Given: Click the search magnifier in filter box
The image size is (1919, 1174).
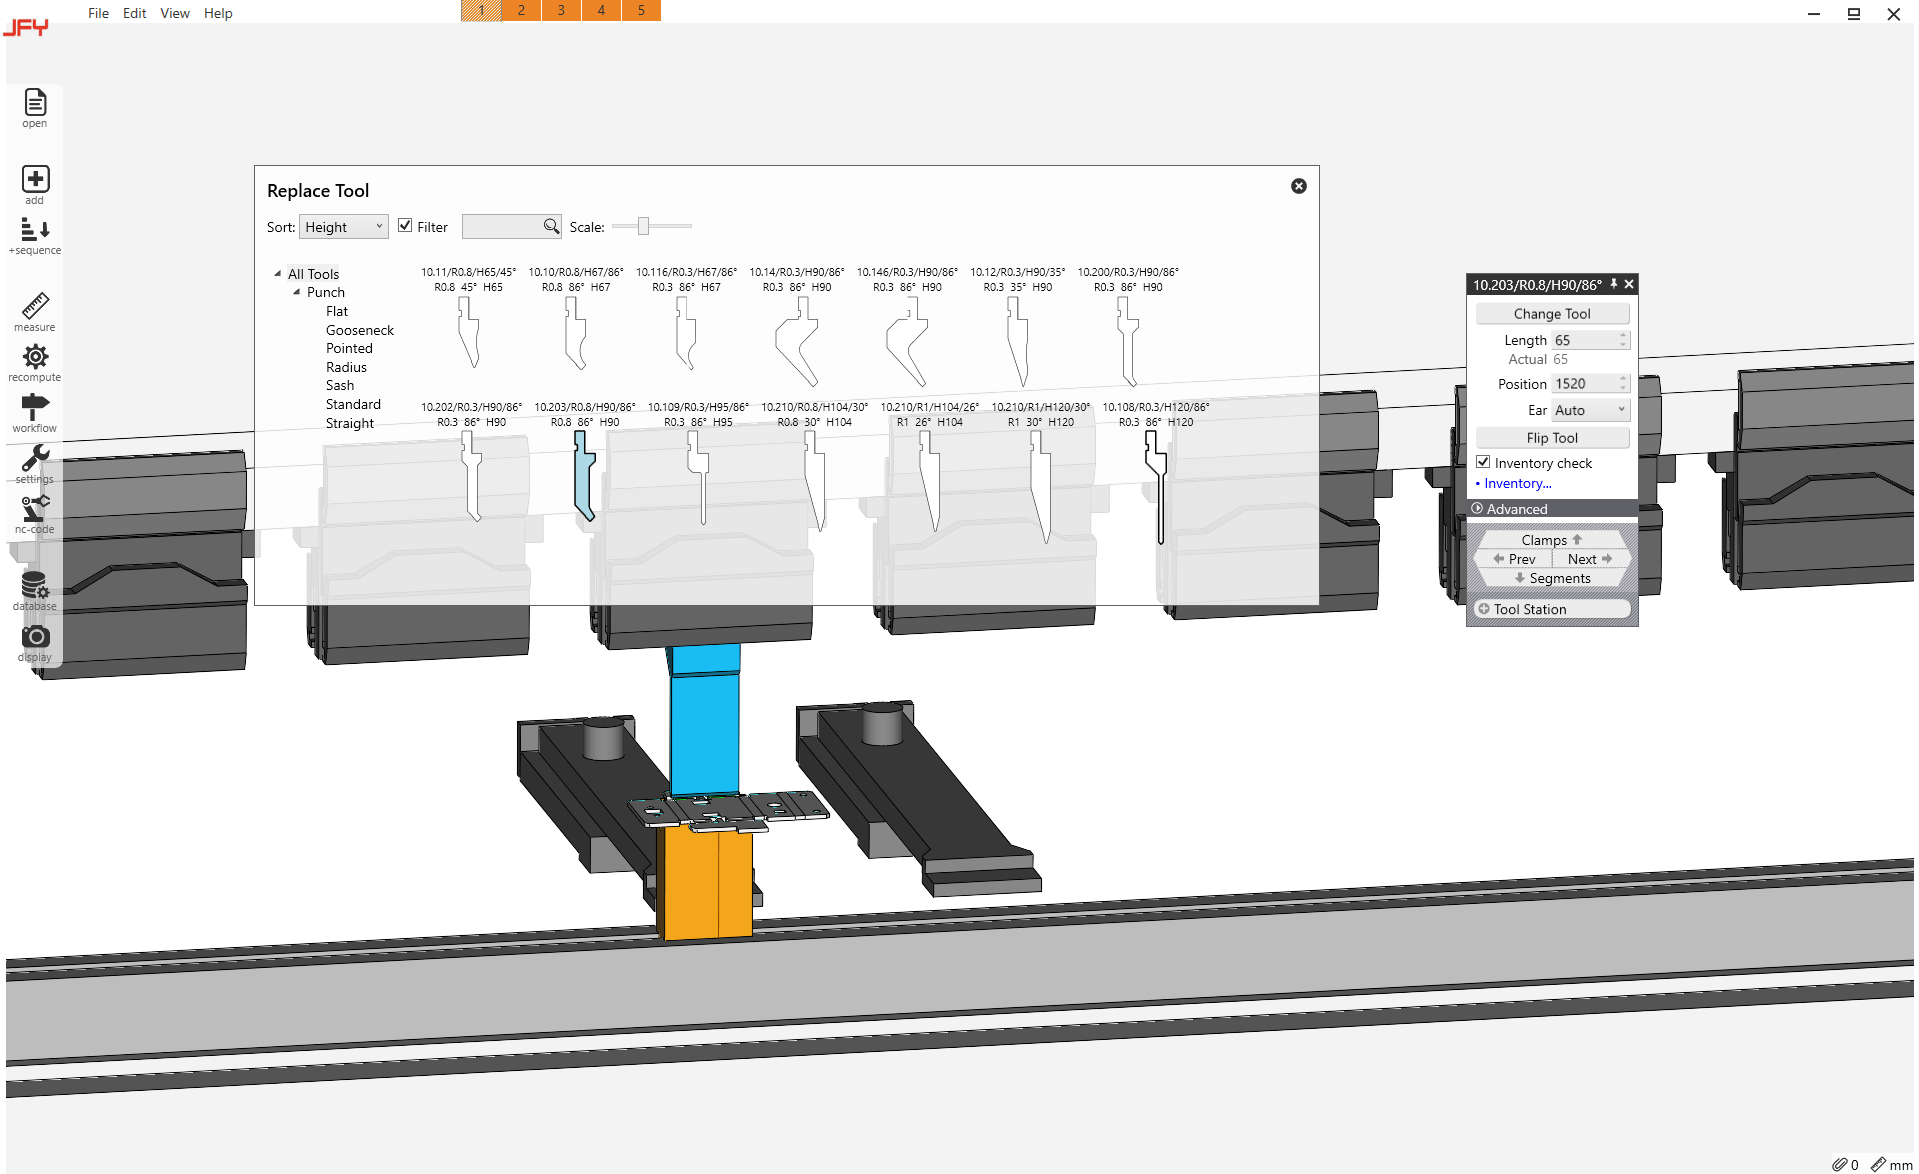Looking at the screenshot, I should (x=551, y=227).
